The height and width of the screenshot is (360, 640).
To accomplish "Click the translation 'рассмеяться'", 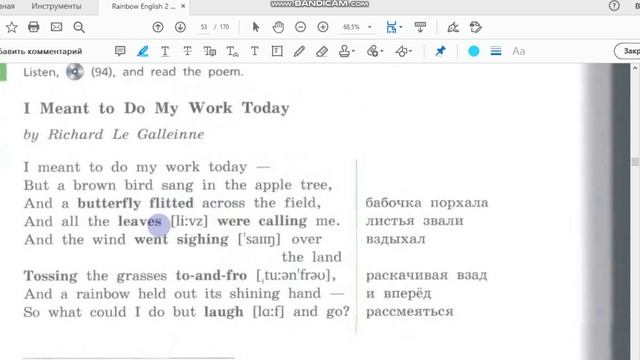I will click(409, 312).
